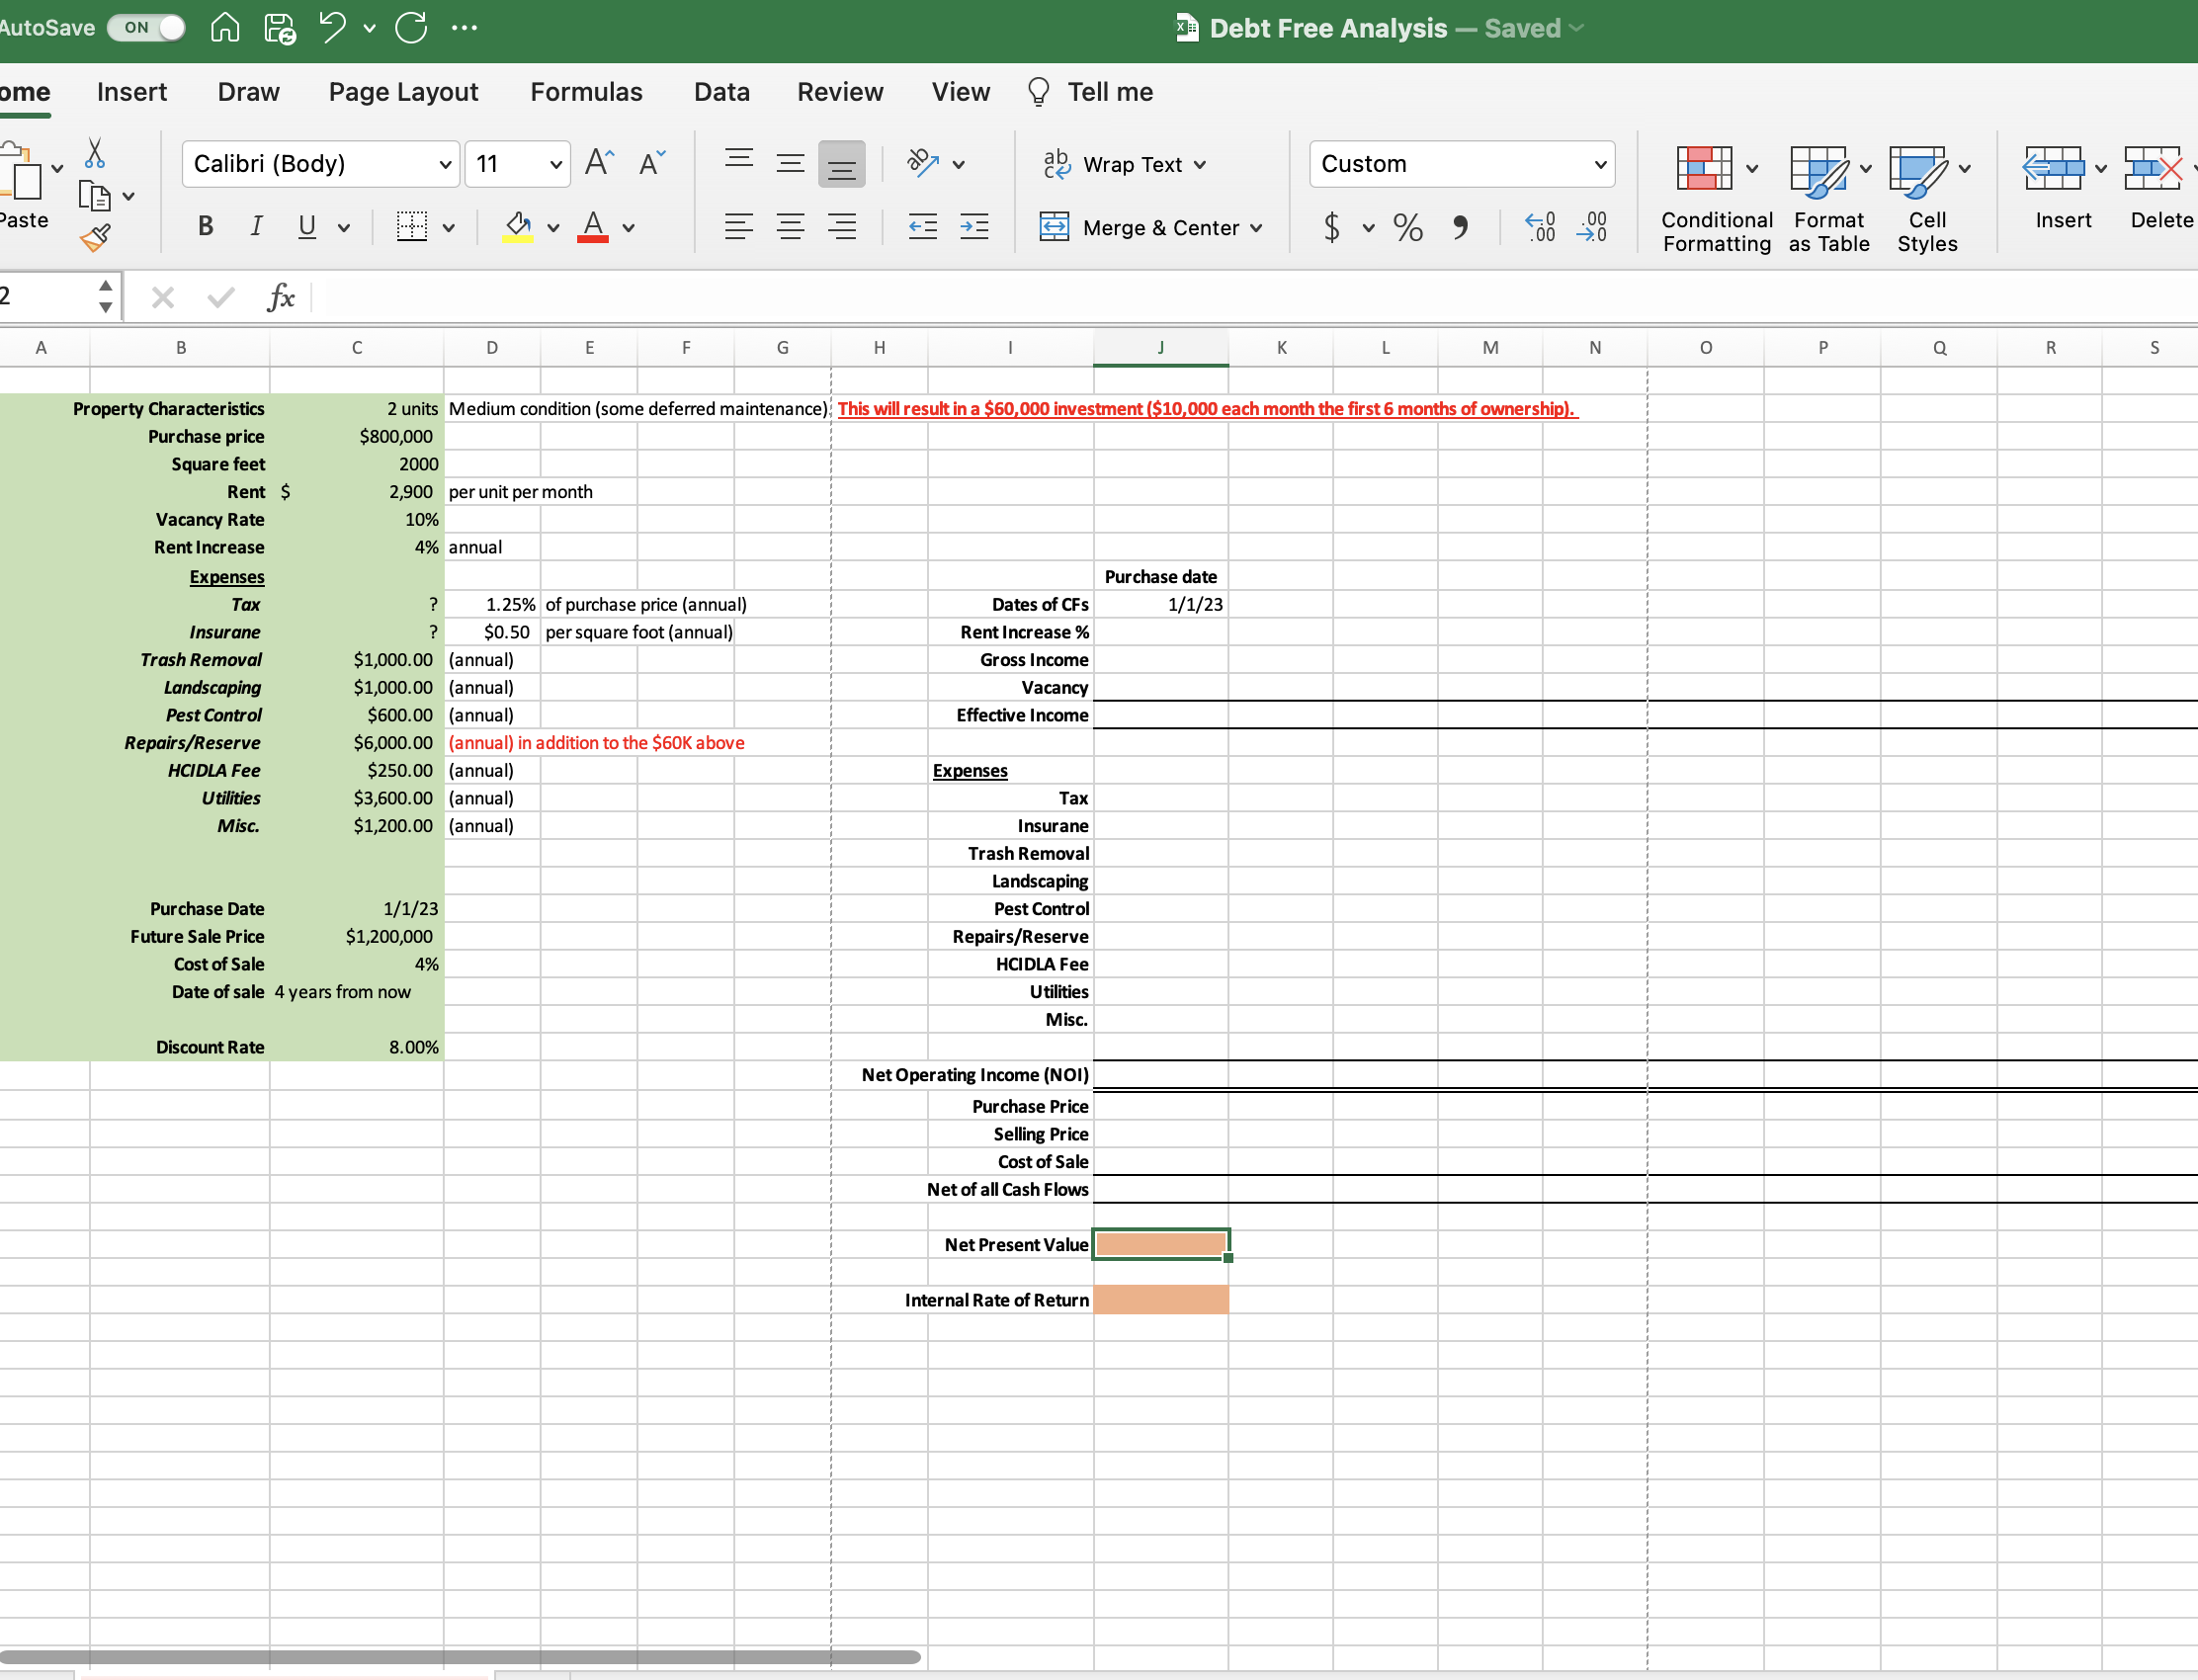Screen dimensions: 2198x1680
Task: Open the Format Painter
Action: tap(96, 238)
